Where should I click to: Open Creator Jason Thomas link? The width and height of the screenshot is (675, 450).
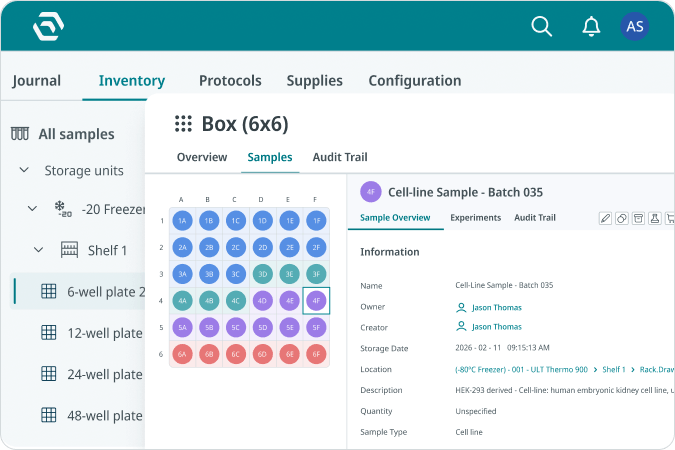pyautogui.click(x=497, y=327)
